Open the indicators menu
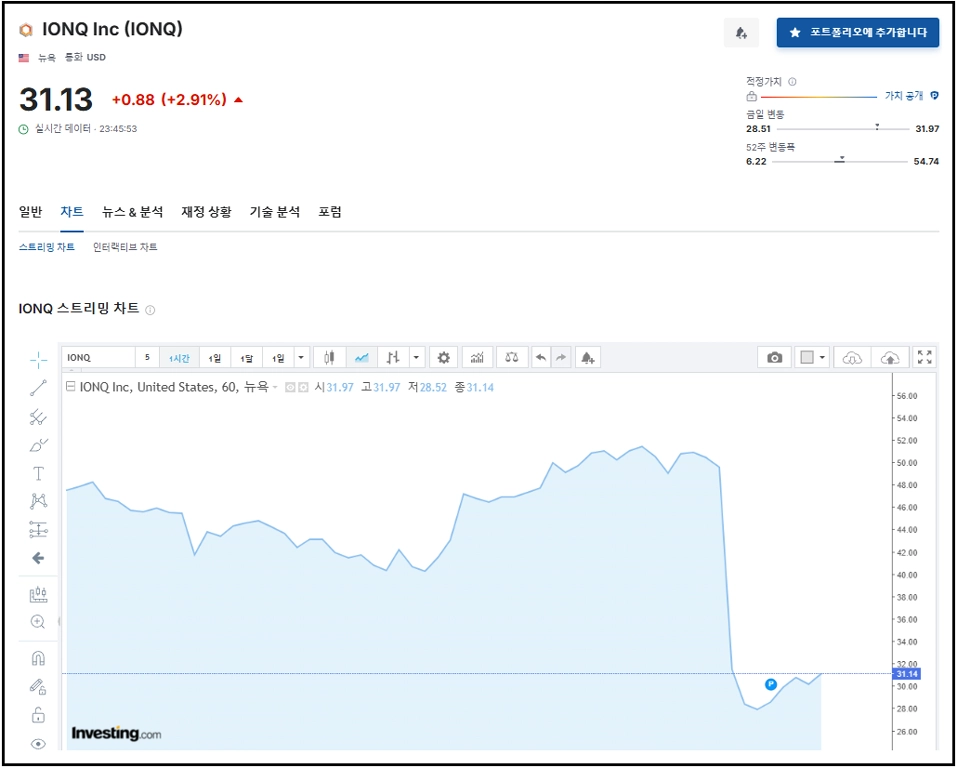 click(x=477, y=358)
